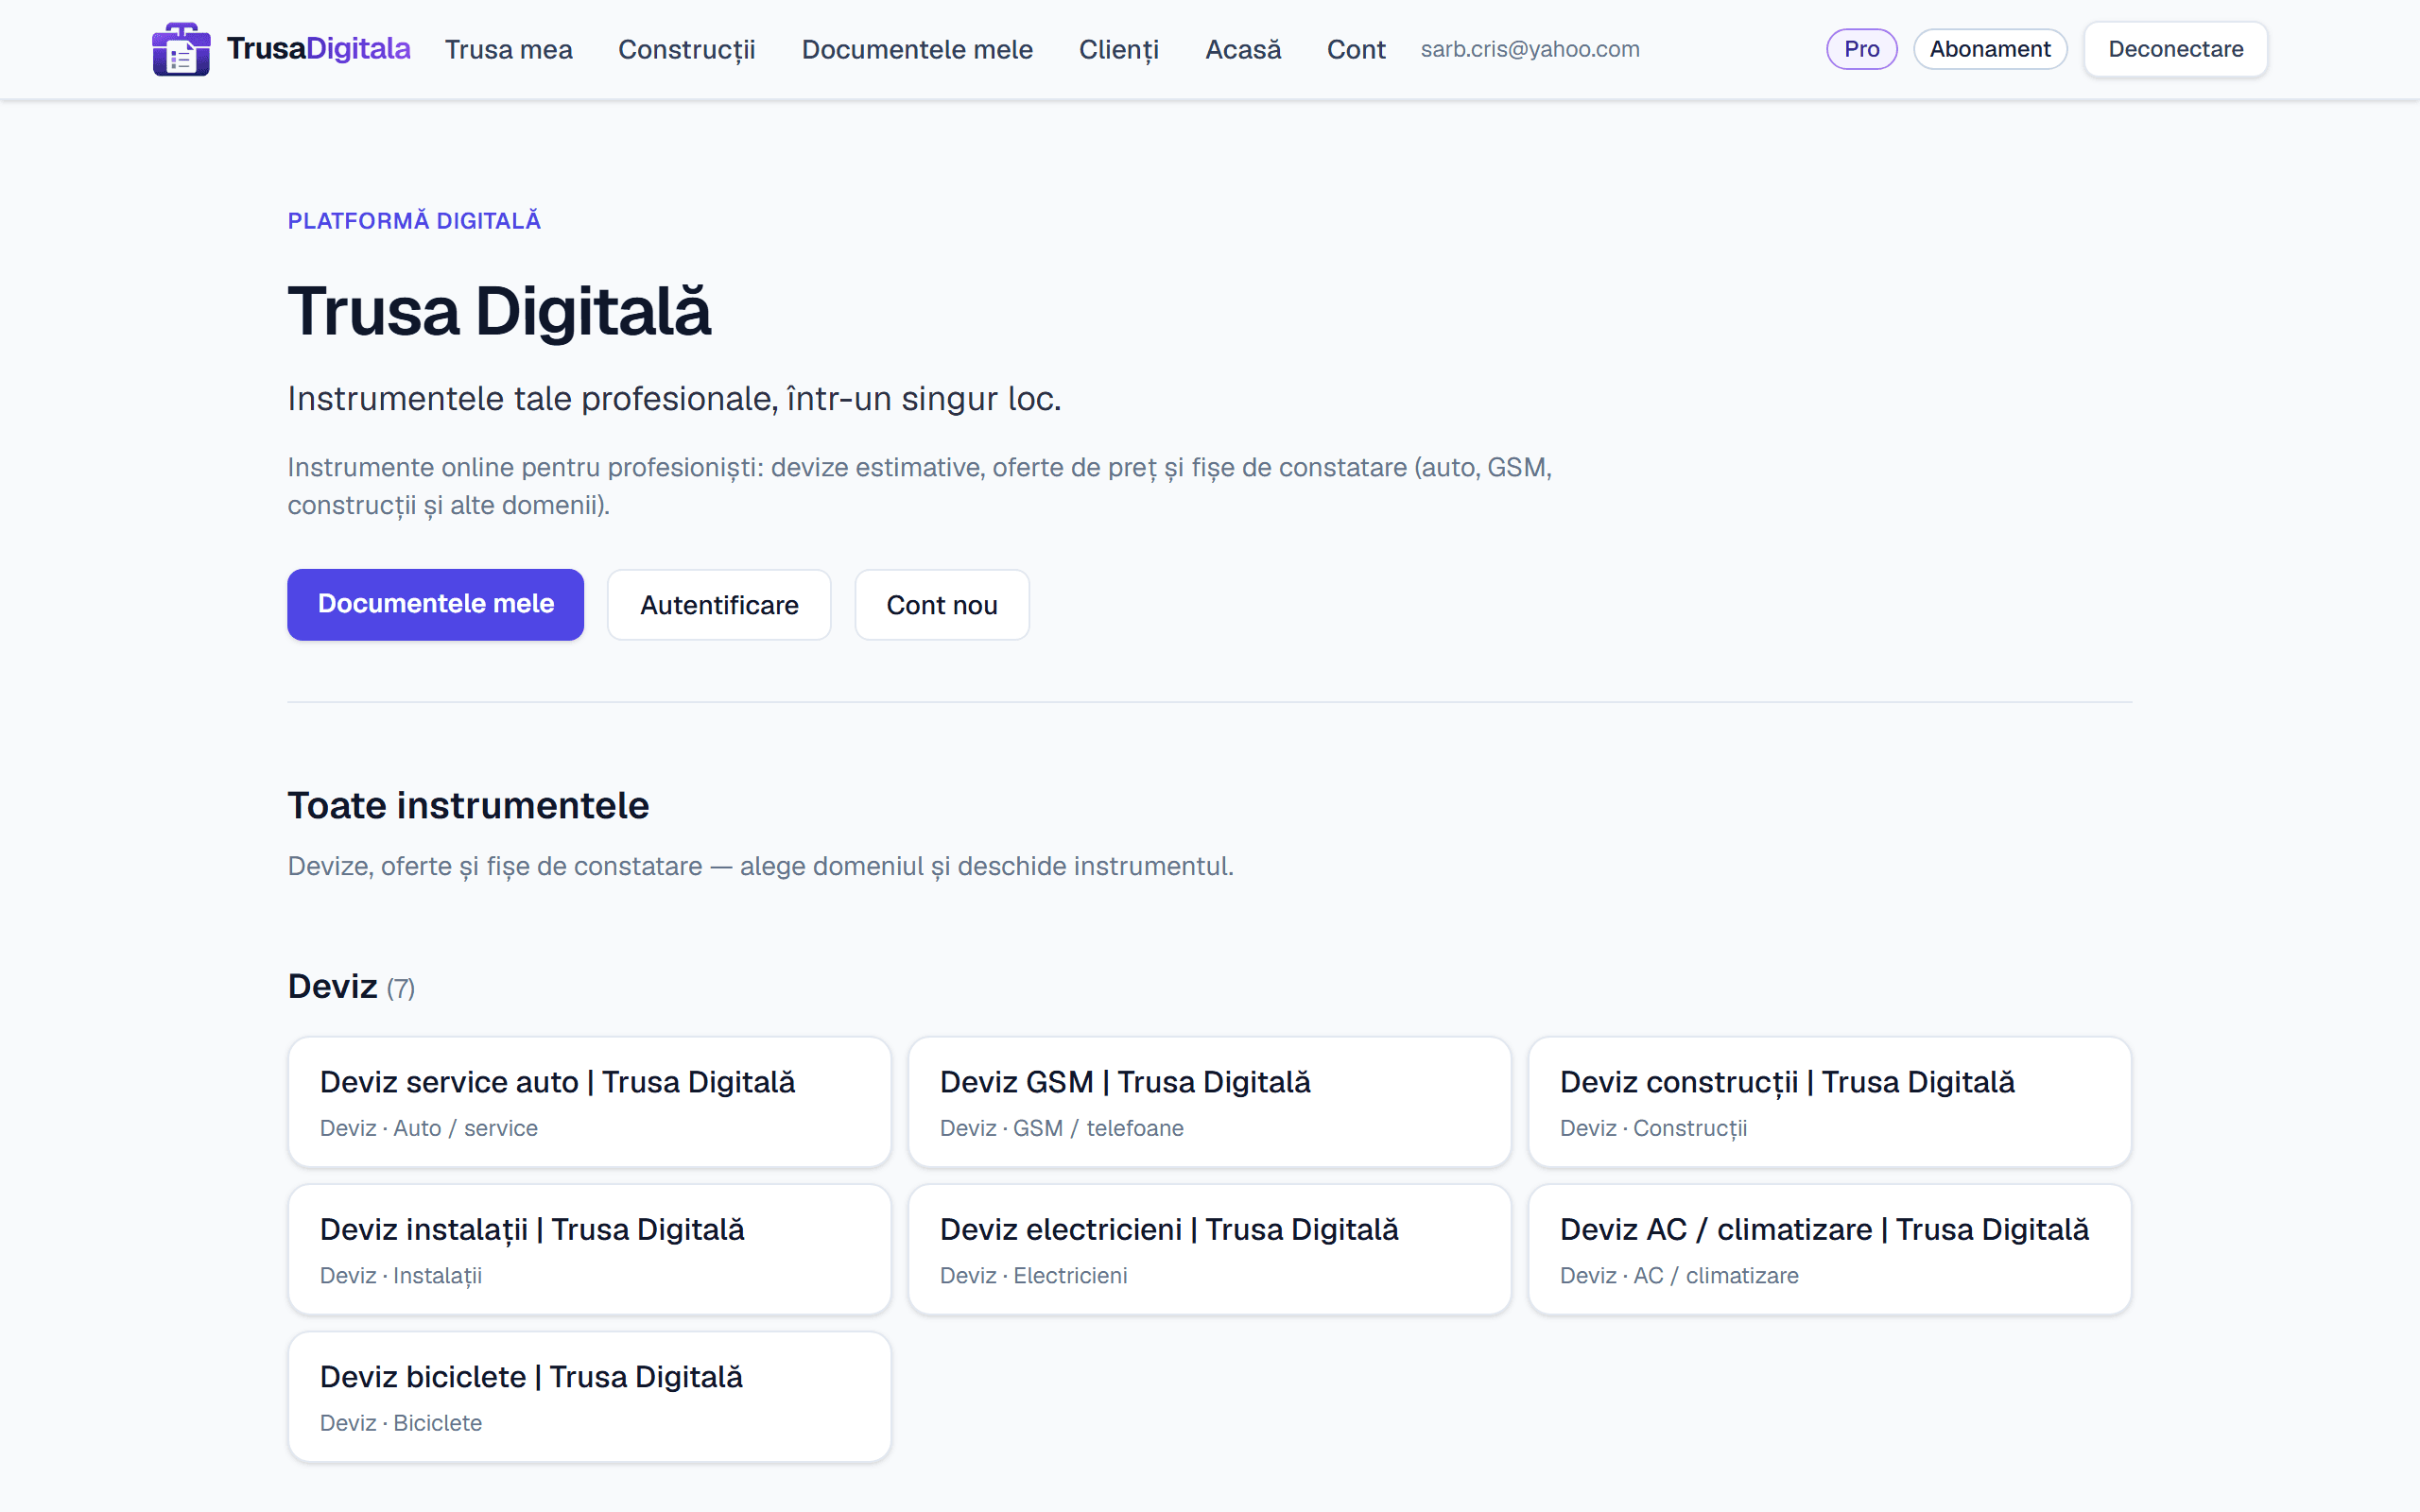Click the Deconectare button
Image resolution: width=2420 pixels, height=1512 pixels.
(2175, 49)
